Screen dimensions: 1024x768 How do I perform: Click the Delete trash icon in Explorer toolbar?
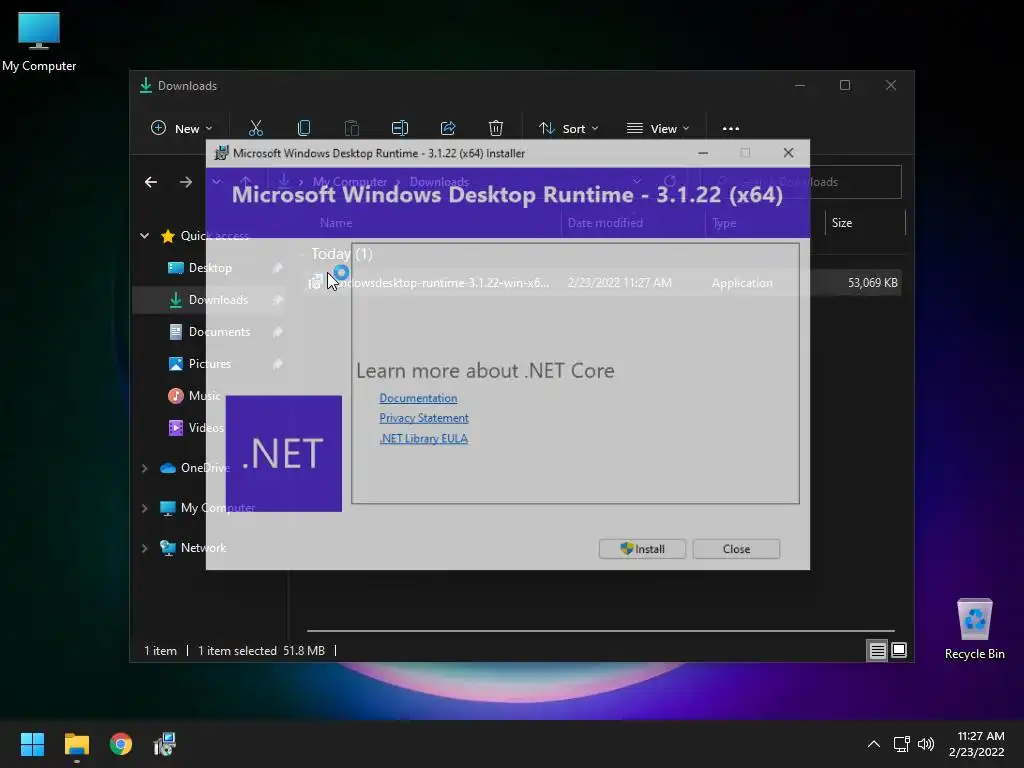click(496, 129)
